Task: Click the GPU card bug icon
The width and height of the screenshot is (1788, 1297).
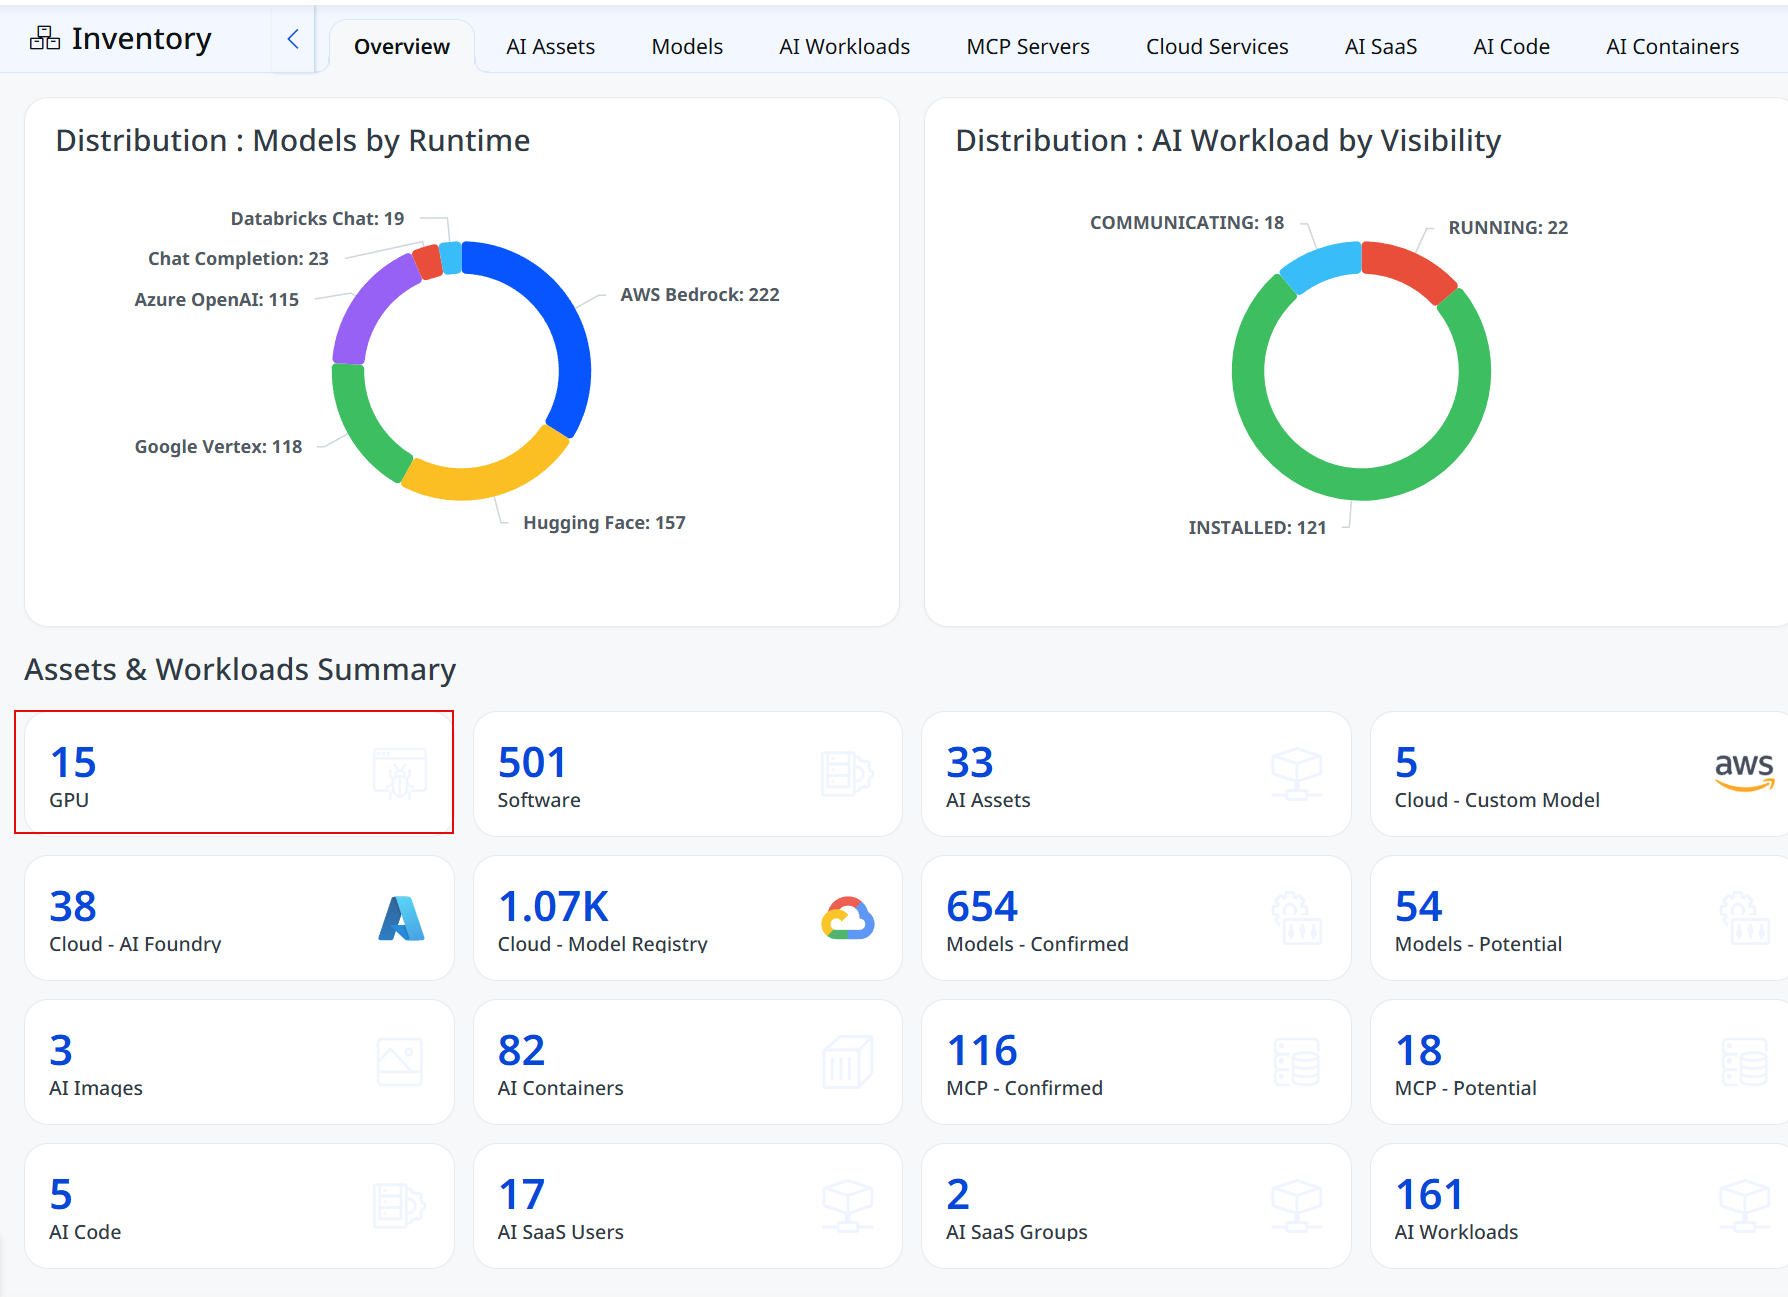Action: click(x=400, y=773)
